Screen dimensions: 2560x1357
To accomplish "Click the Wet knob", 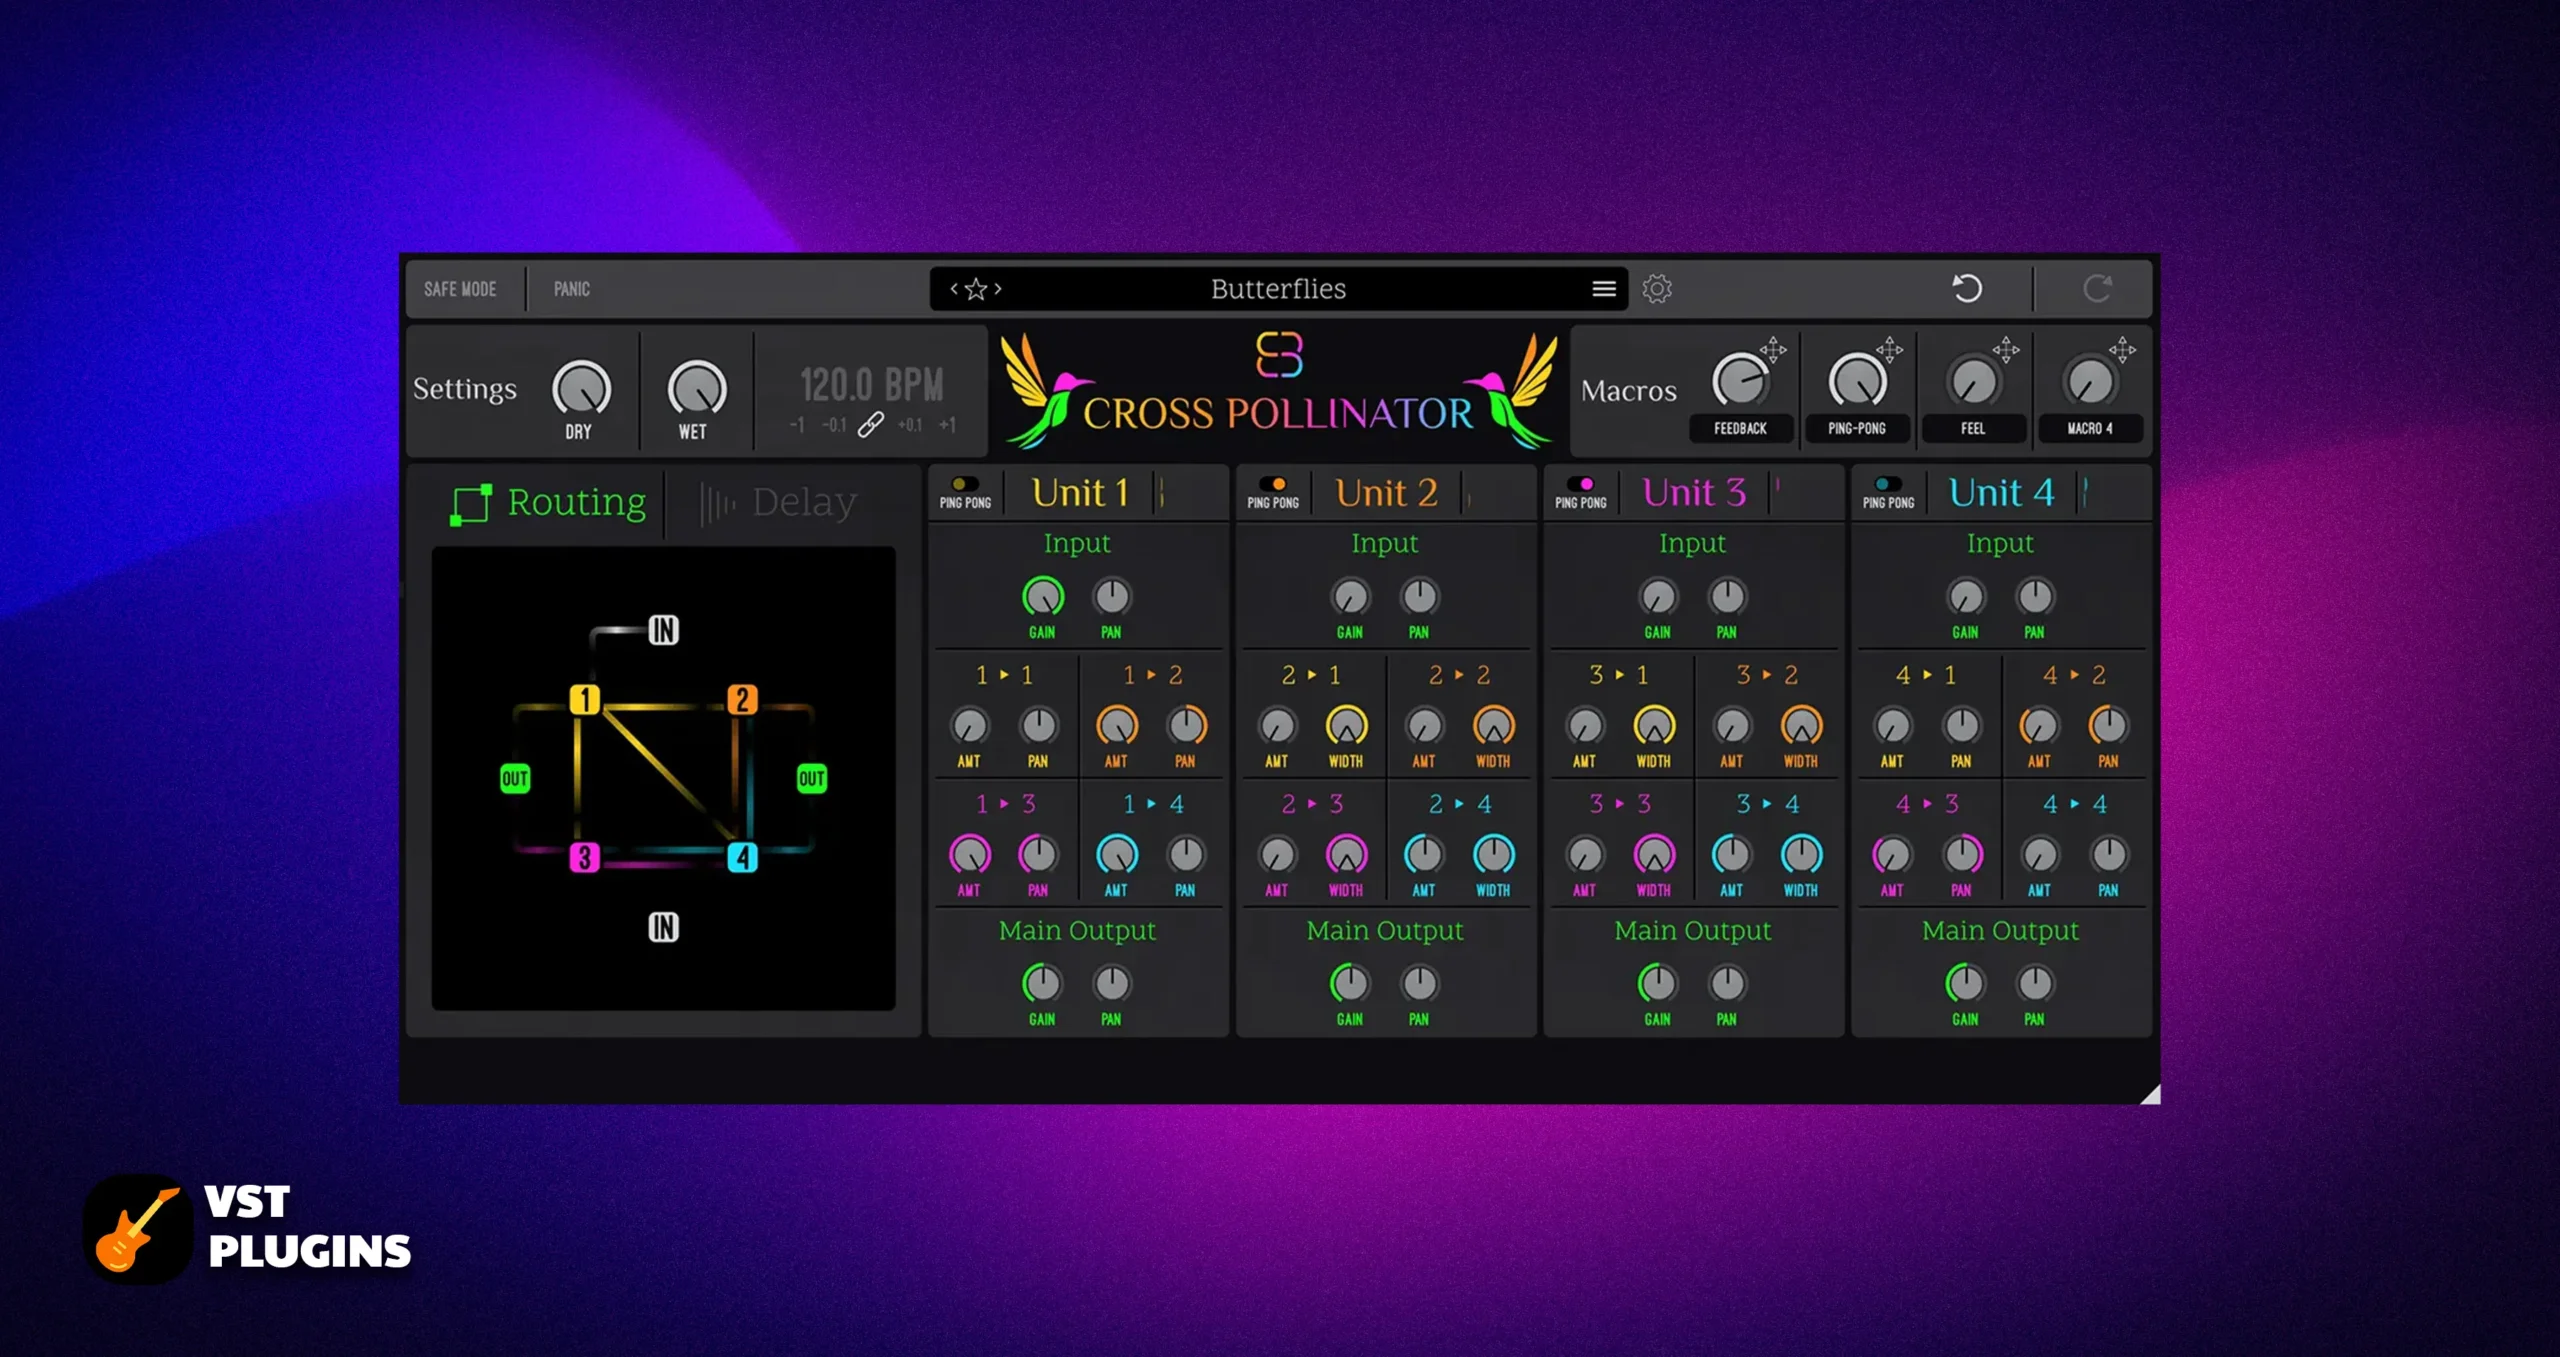I will tap(697, 389).
